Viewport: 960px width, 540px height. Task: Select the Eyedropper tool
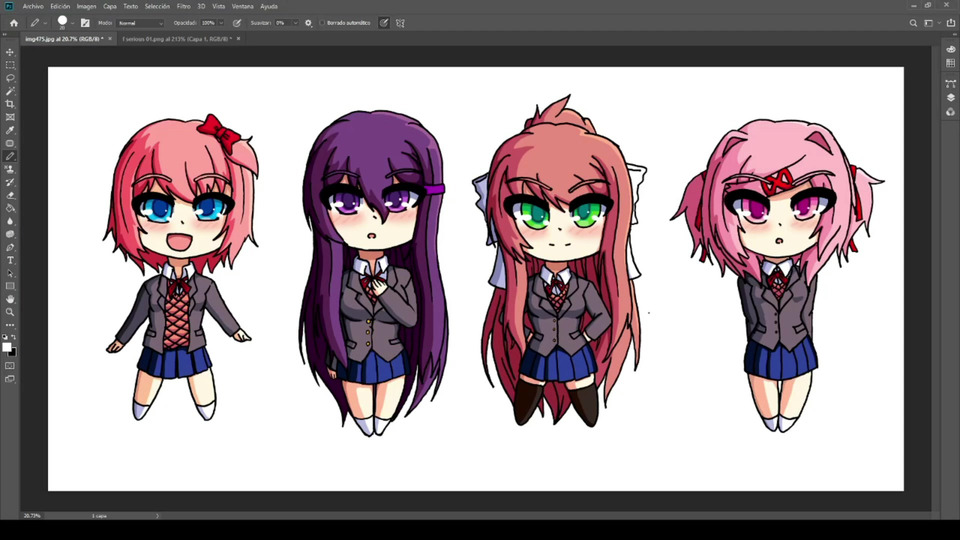[x=10, y=130]
